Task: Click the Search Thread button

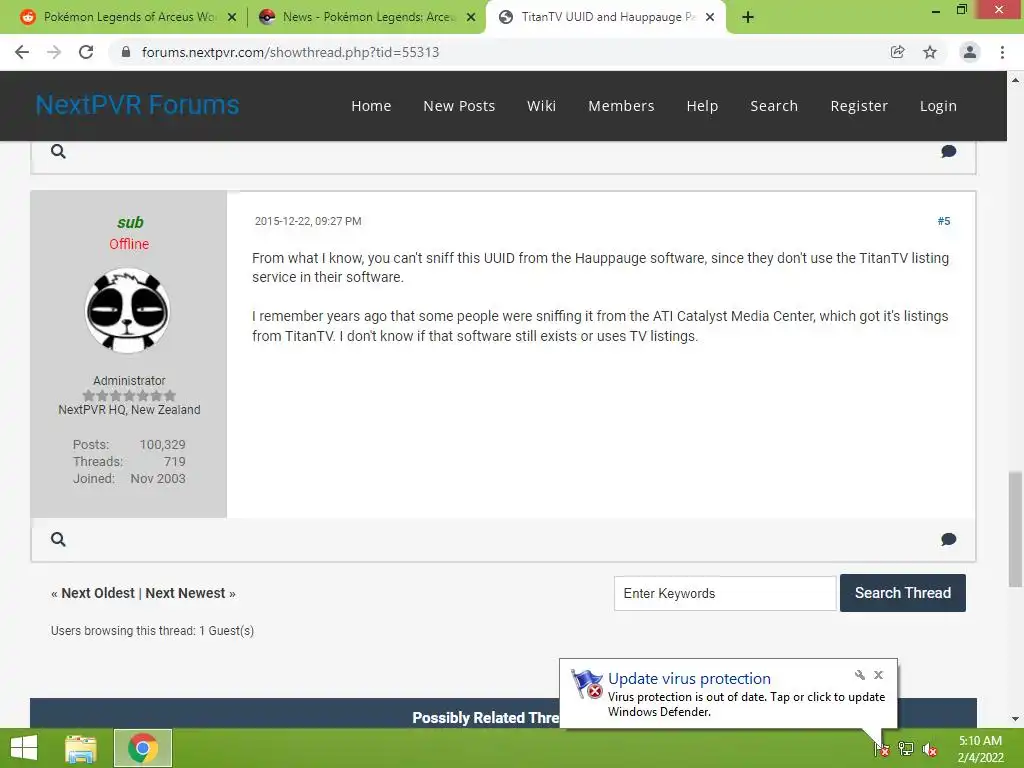Action: tap(903, 593)
